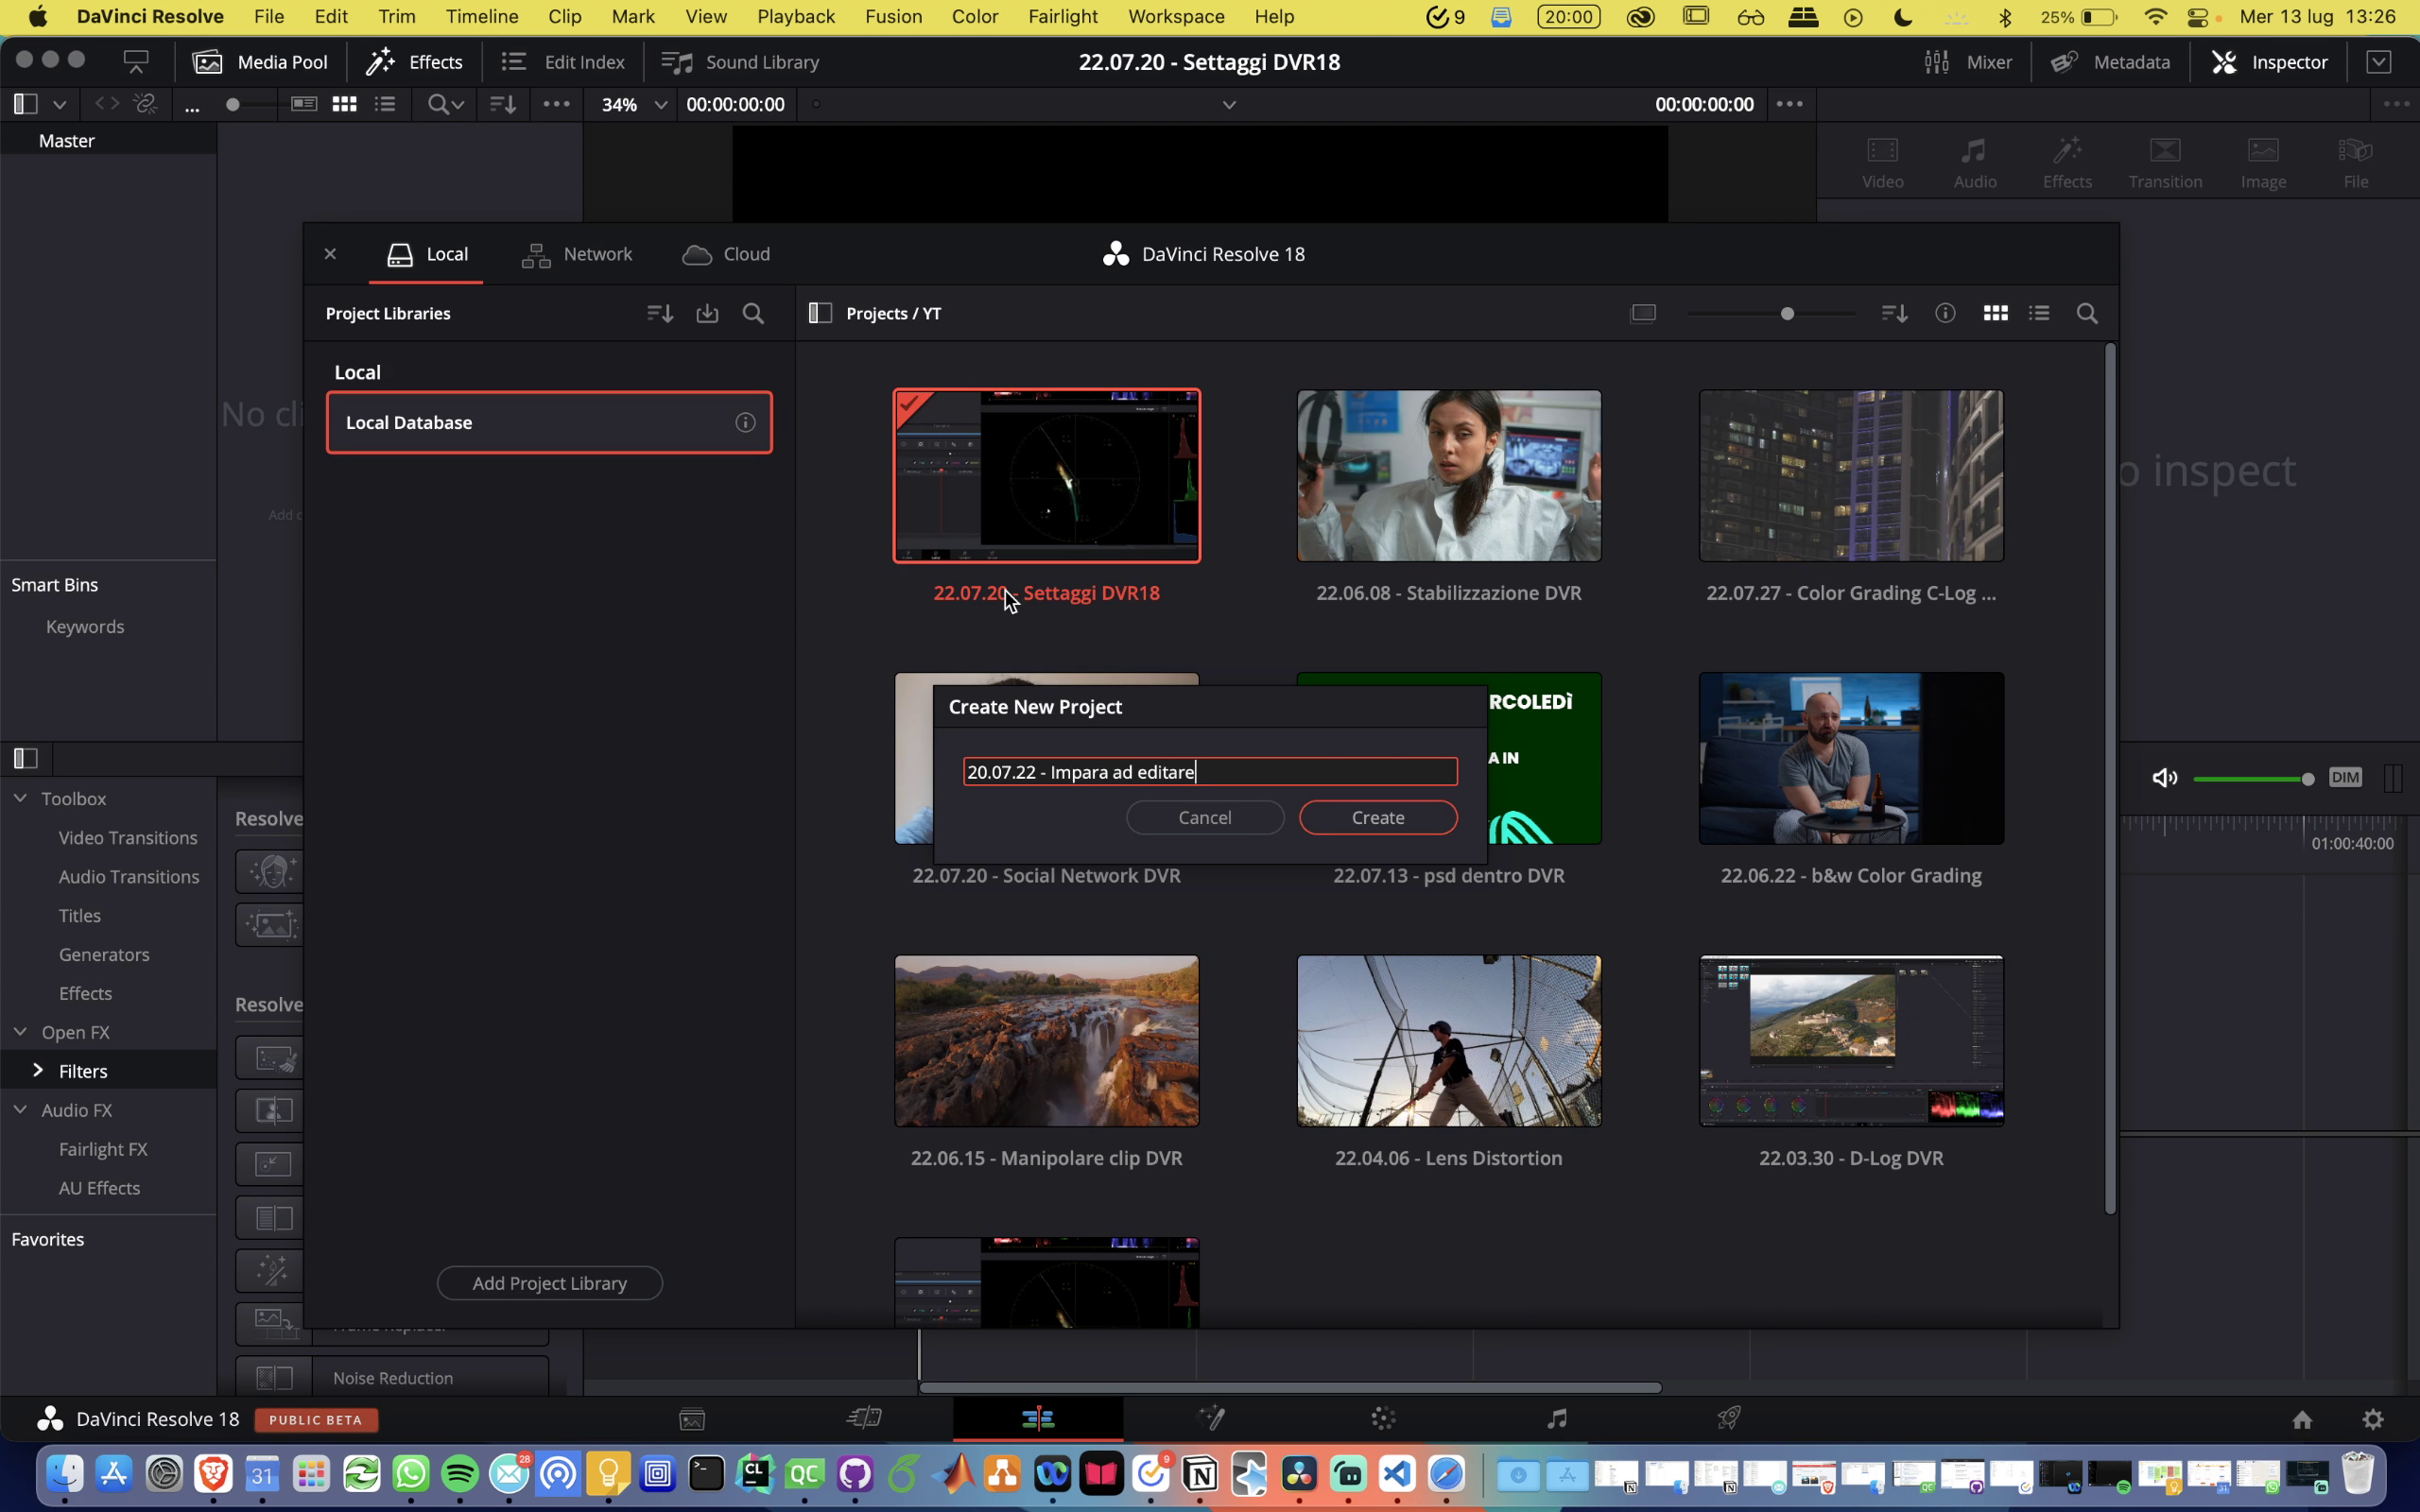Open the Media page

click(x=692, y=1418)
